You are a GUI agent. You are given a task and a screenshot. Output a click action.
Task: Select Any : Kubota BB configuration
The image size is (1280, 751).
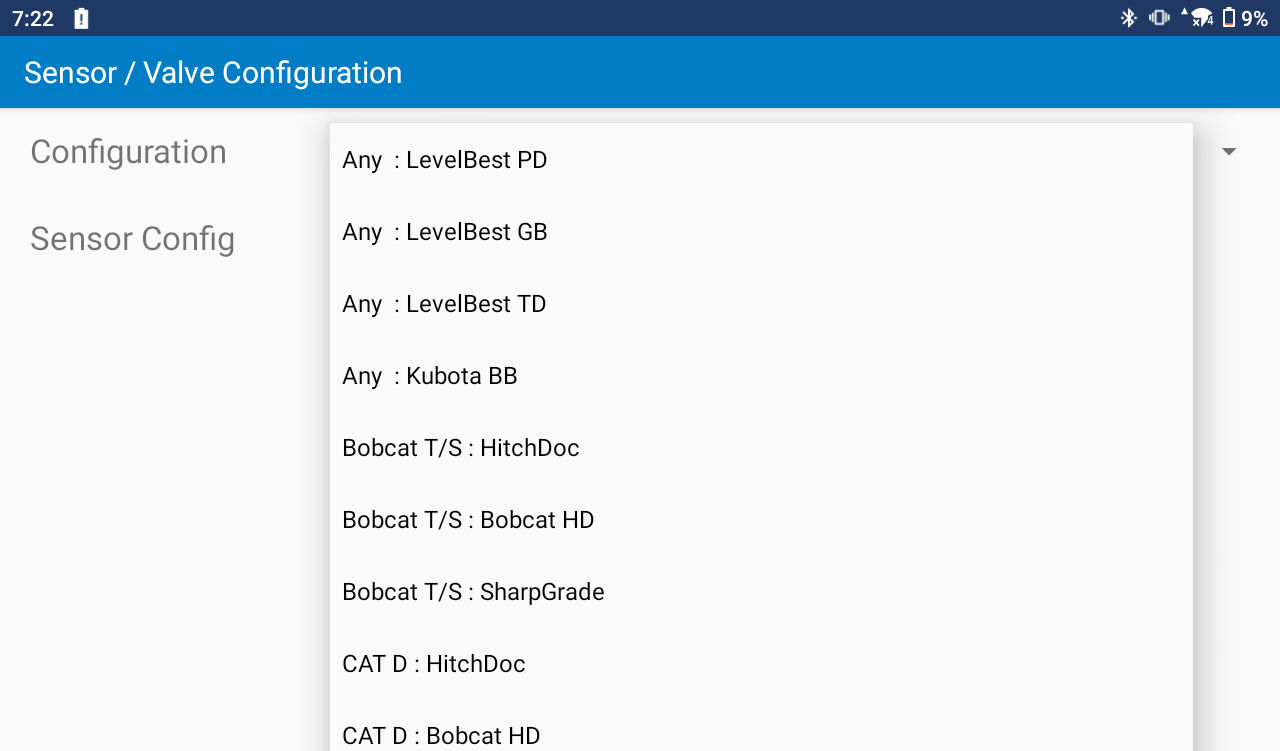761,376
